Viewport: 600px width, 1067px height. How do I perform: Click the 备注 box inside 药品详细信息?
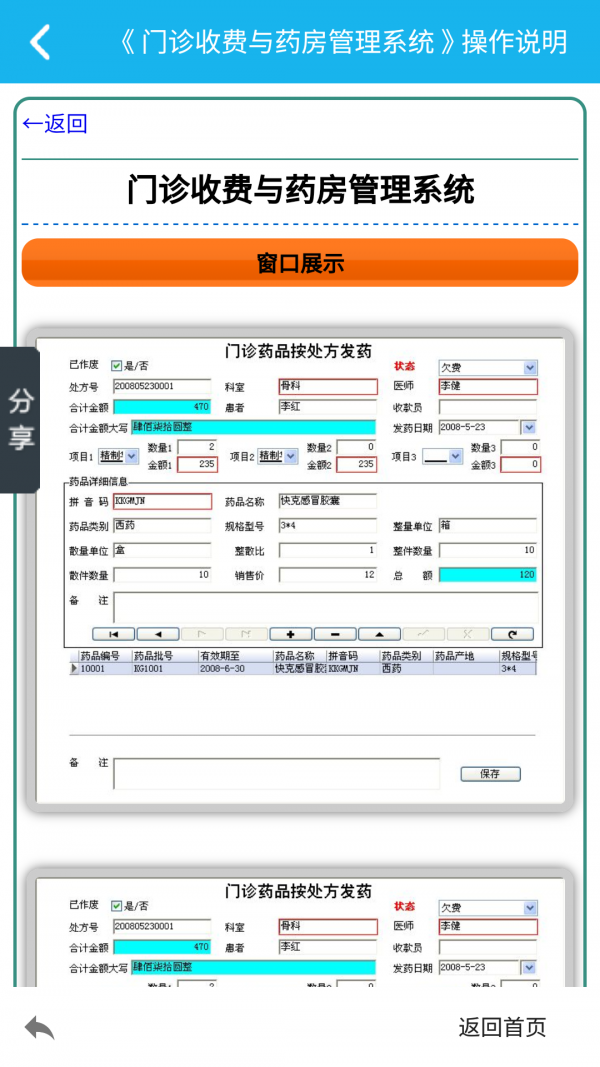point(326,607)
